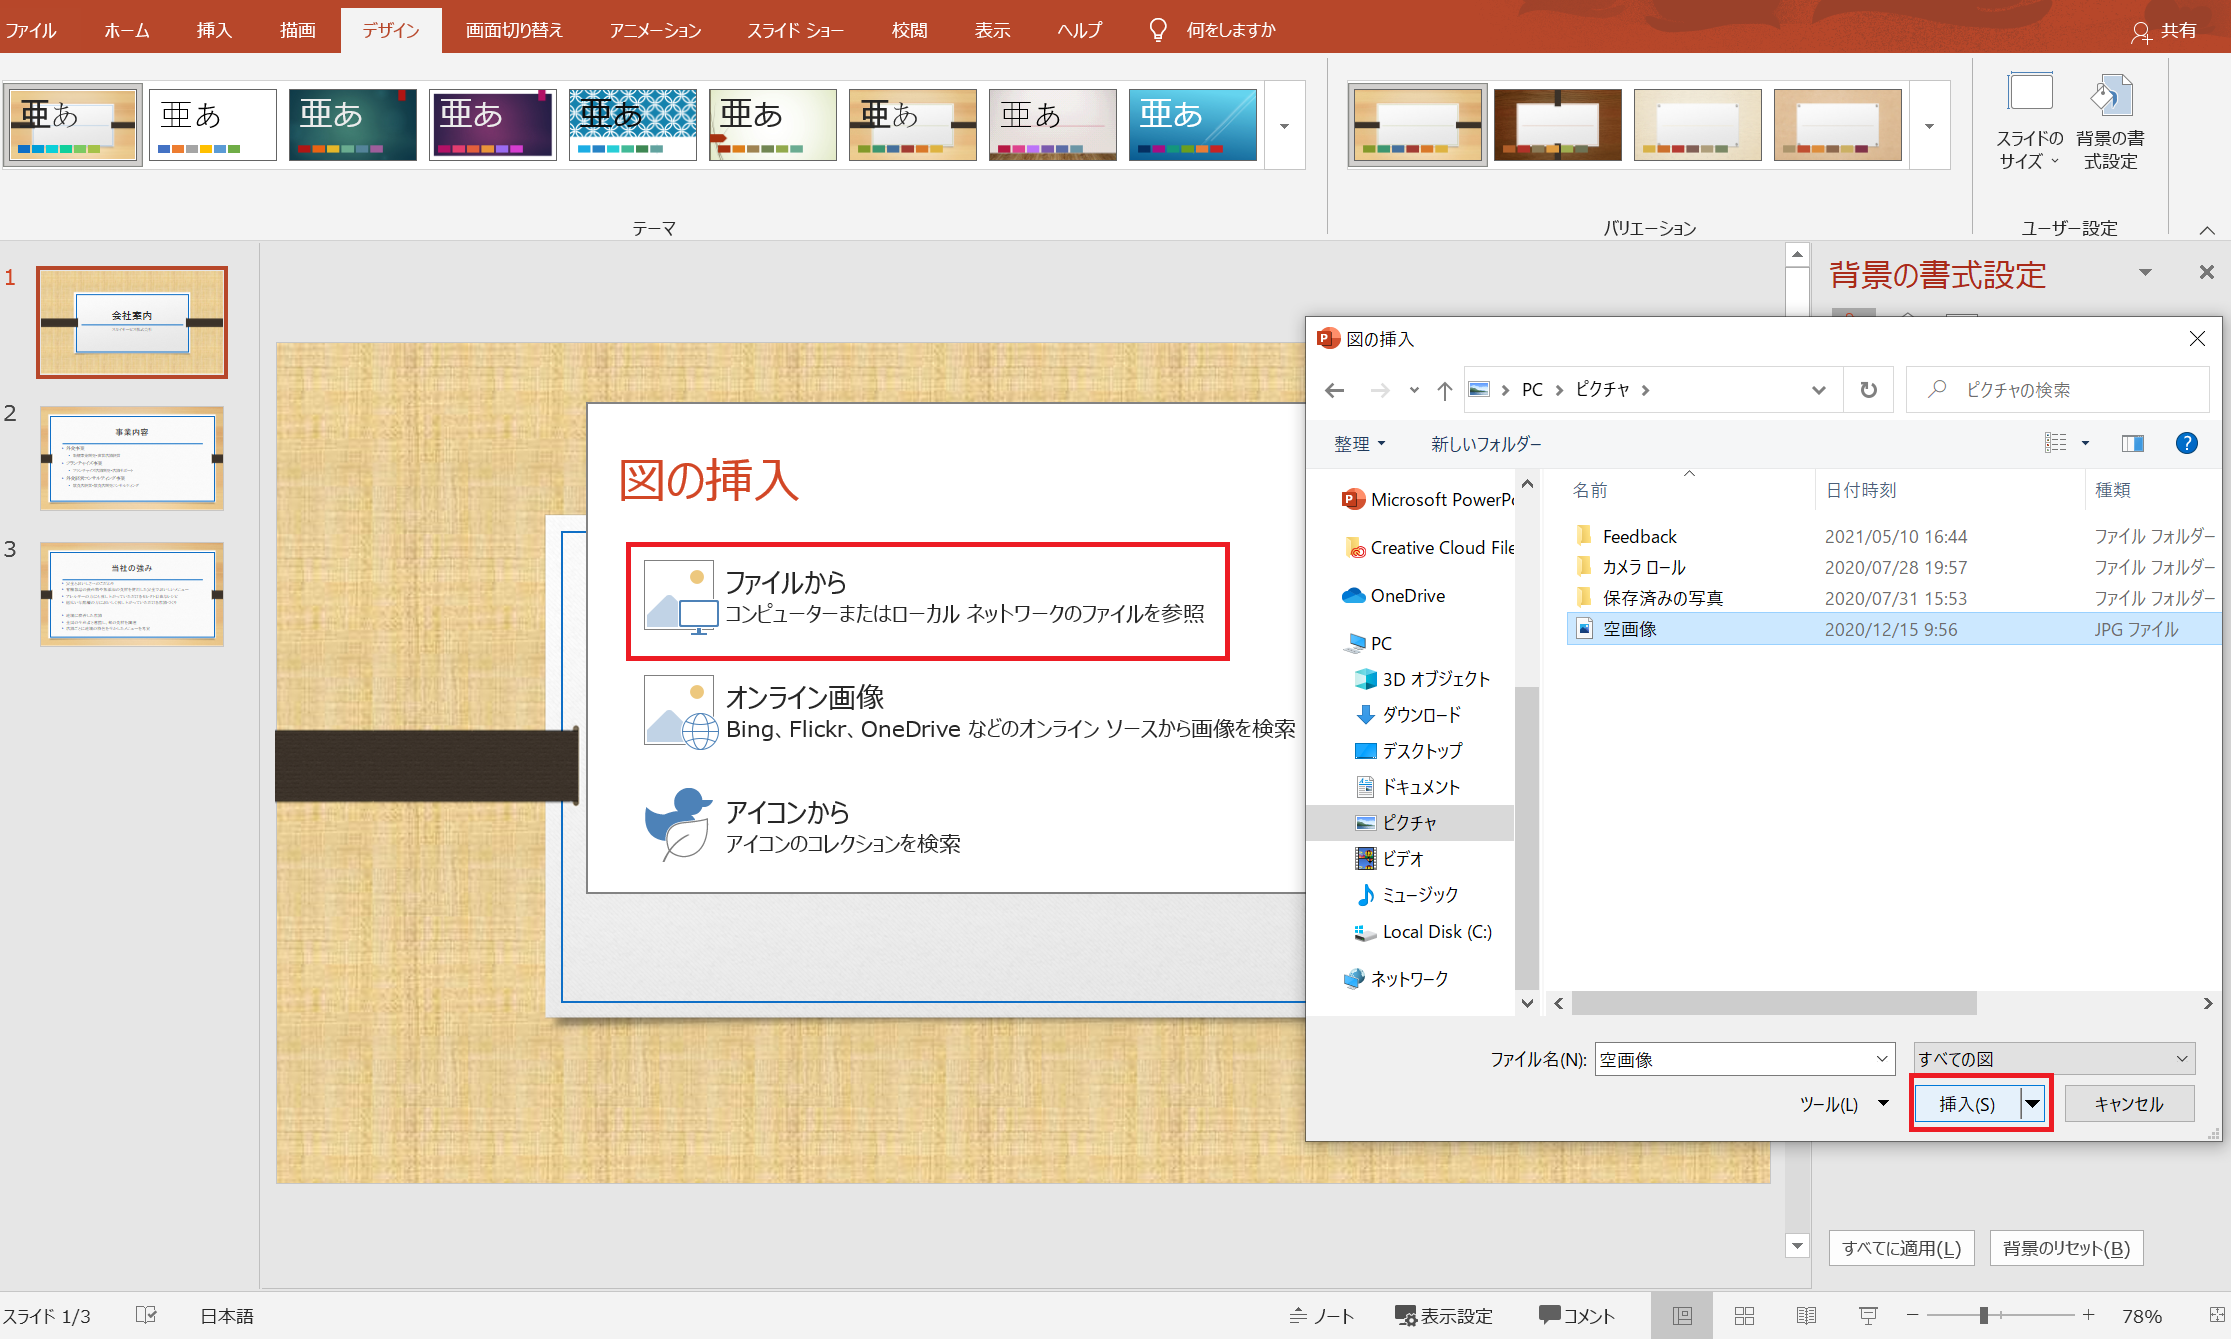This screenshot has height=1339, width=2231.
Task: Click the ピクチャの検索 search box
Action: tap(2058, 390)
